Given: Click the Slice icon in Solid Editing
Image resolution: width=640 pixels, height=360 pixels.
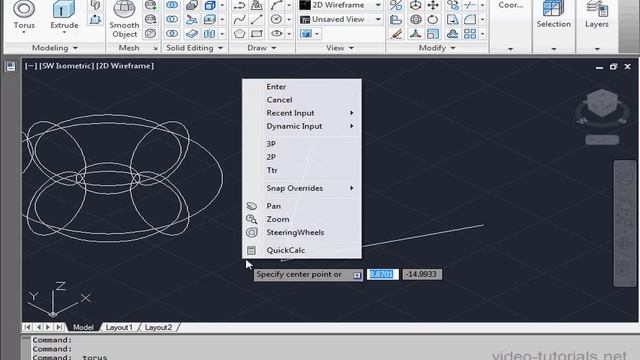Looking at the screenshot, I should tap(191, 19).
